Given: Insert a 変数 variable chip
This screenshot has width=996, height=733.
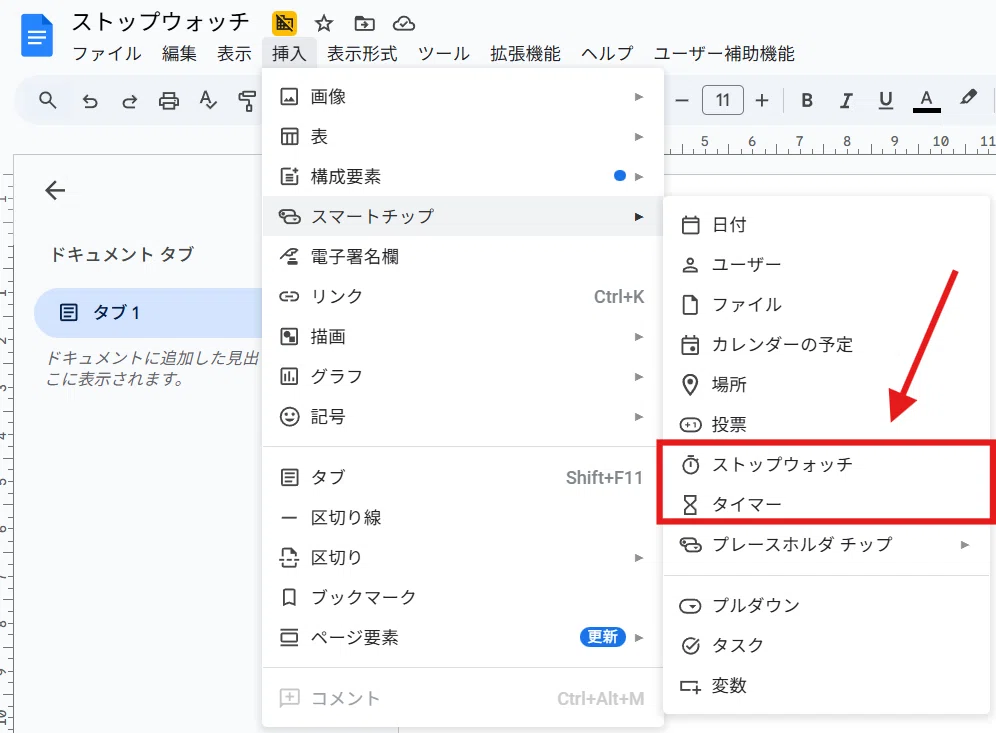Looking at the screenshot, I should point(826,685).
